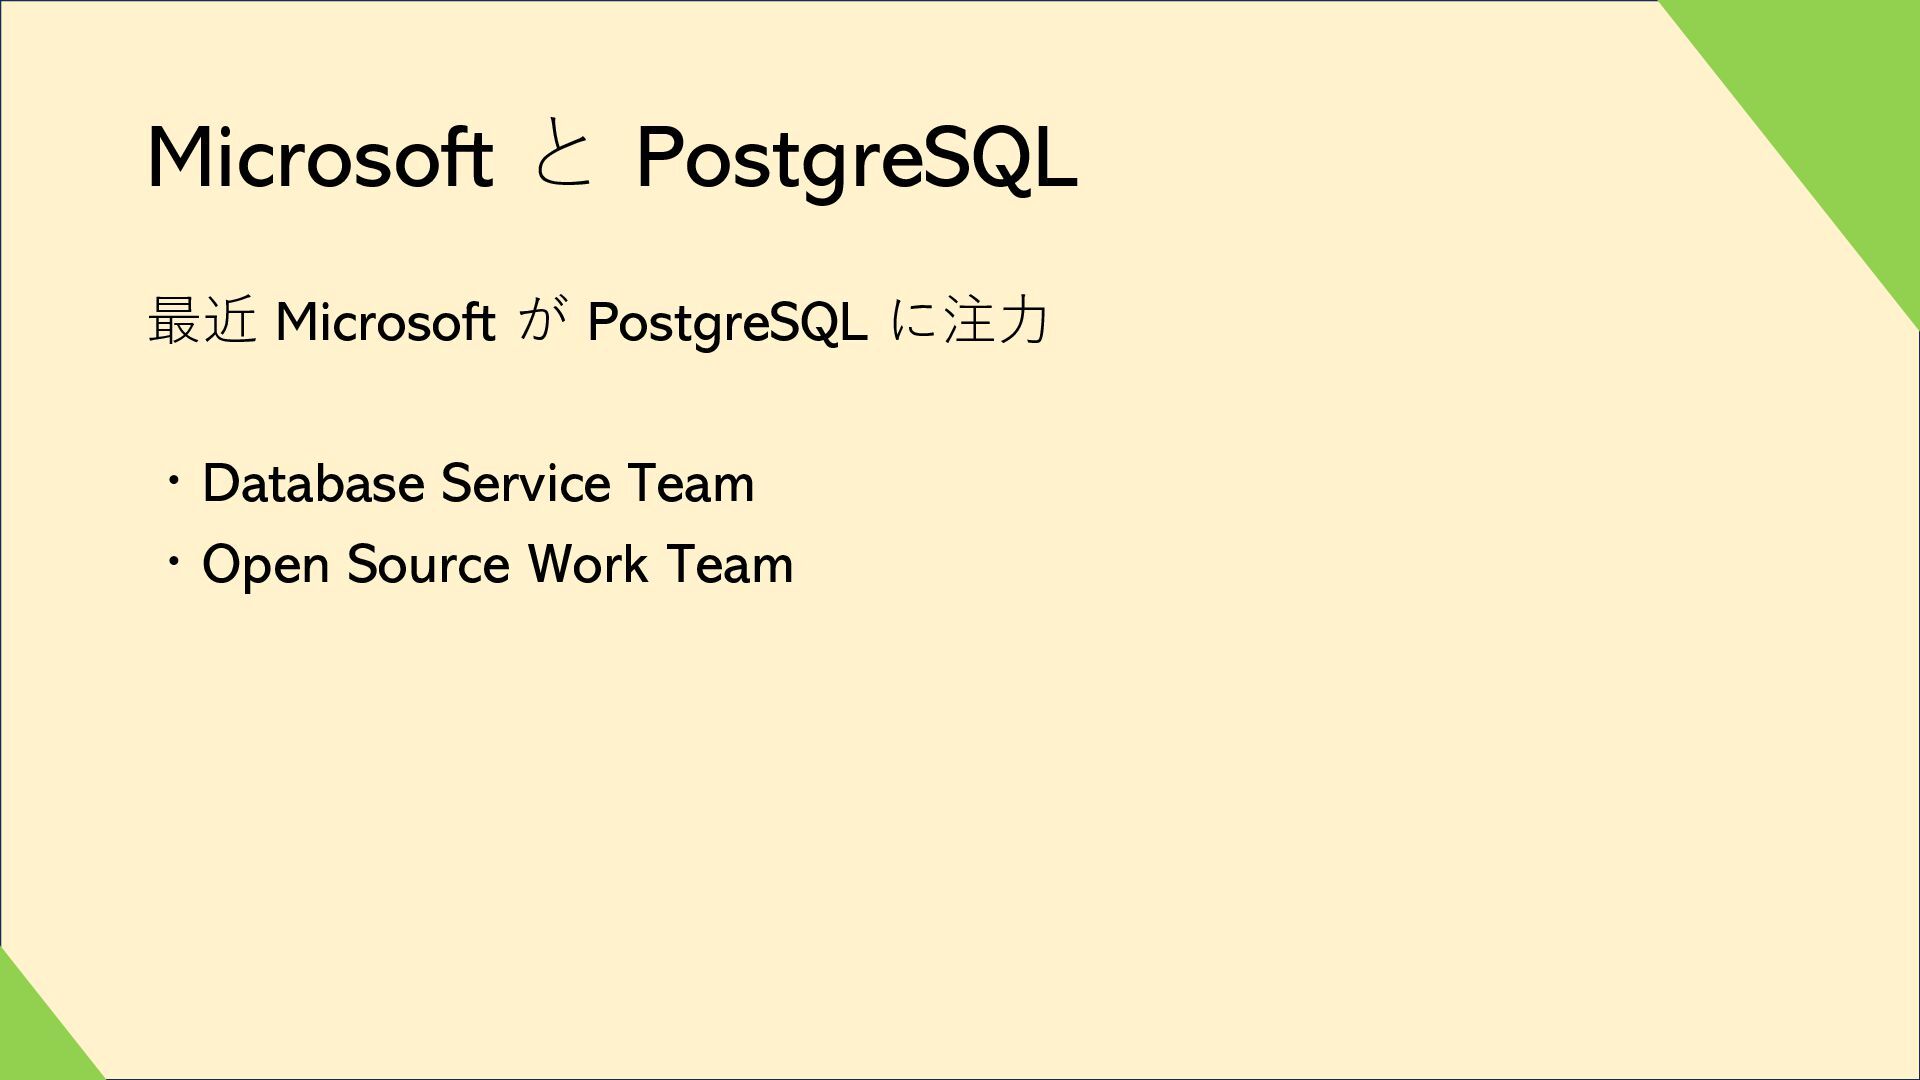Click the word Microsoft in the slide title
The image size is (1920, 1080).
[320, 157]
